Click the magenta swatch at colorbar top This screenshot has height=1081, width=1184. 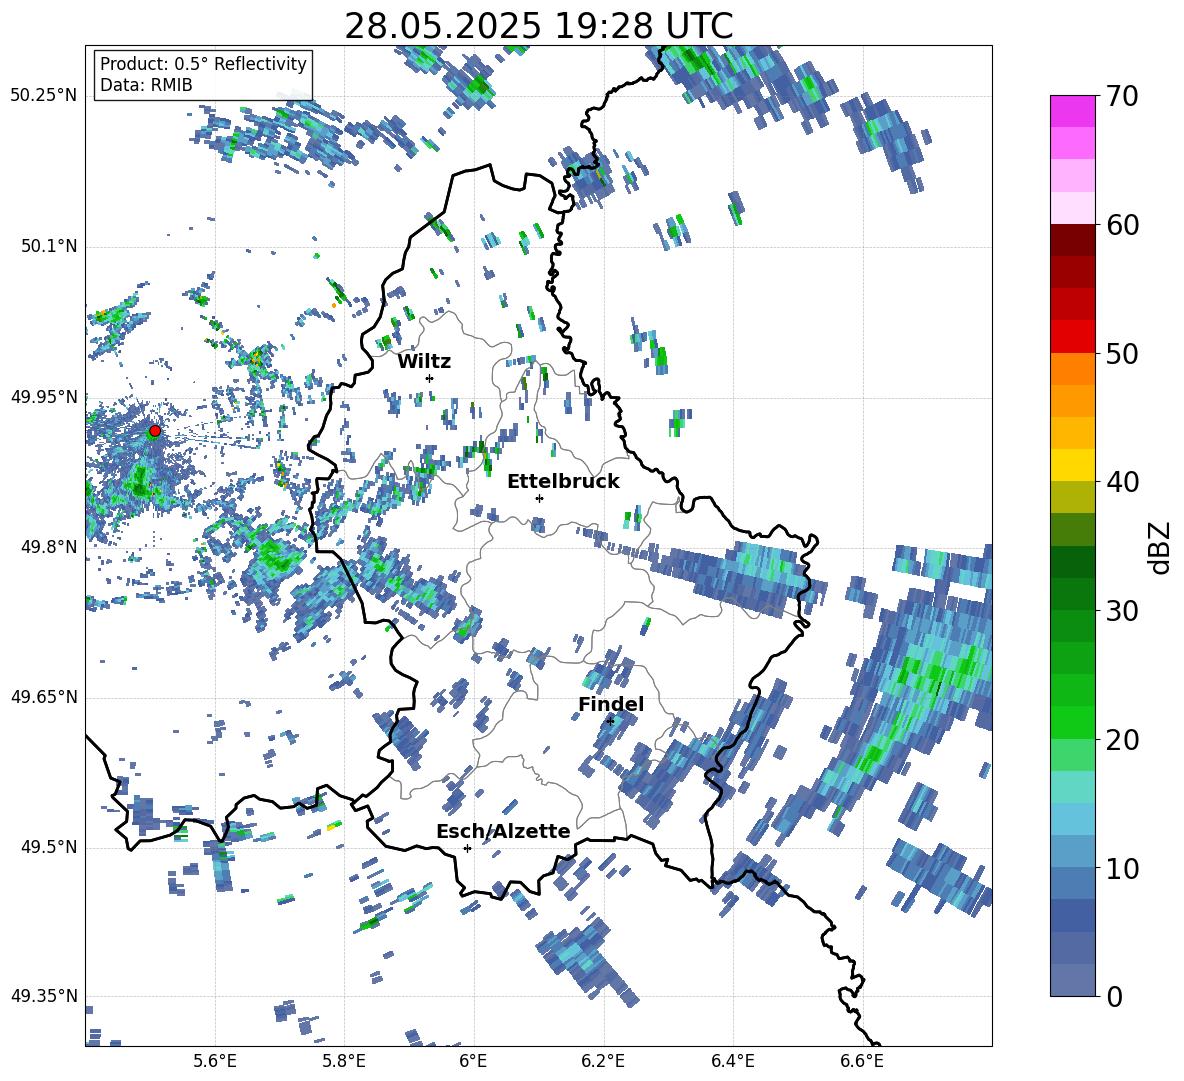coord(1072,111)
